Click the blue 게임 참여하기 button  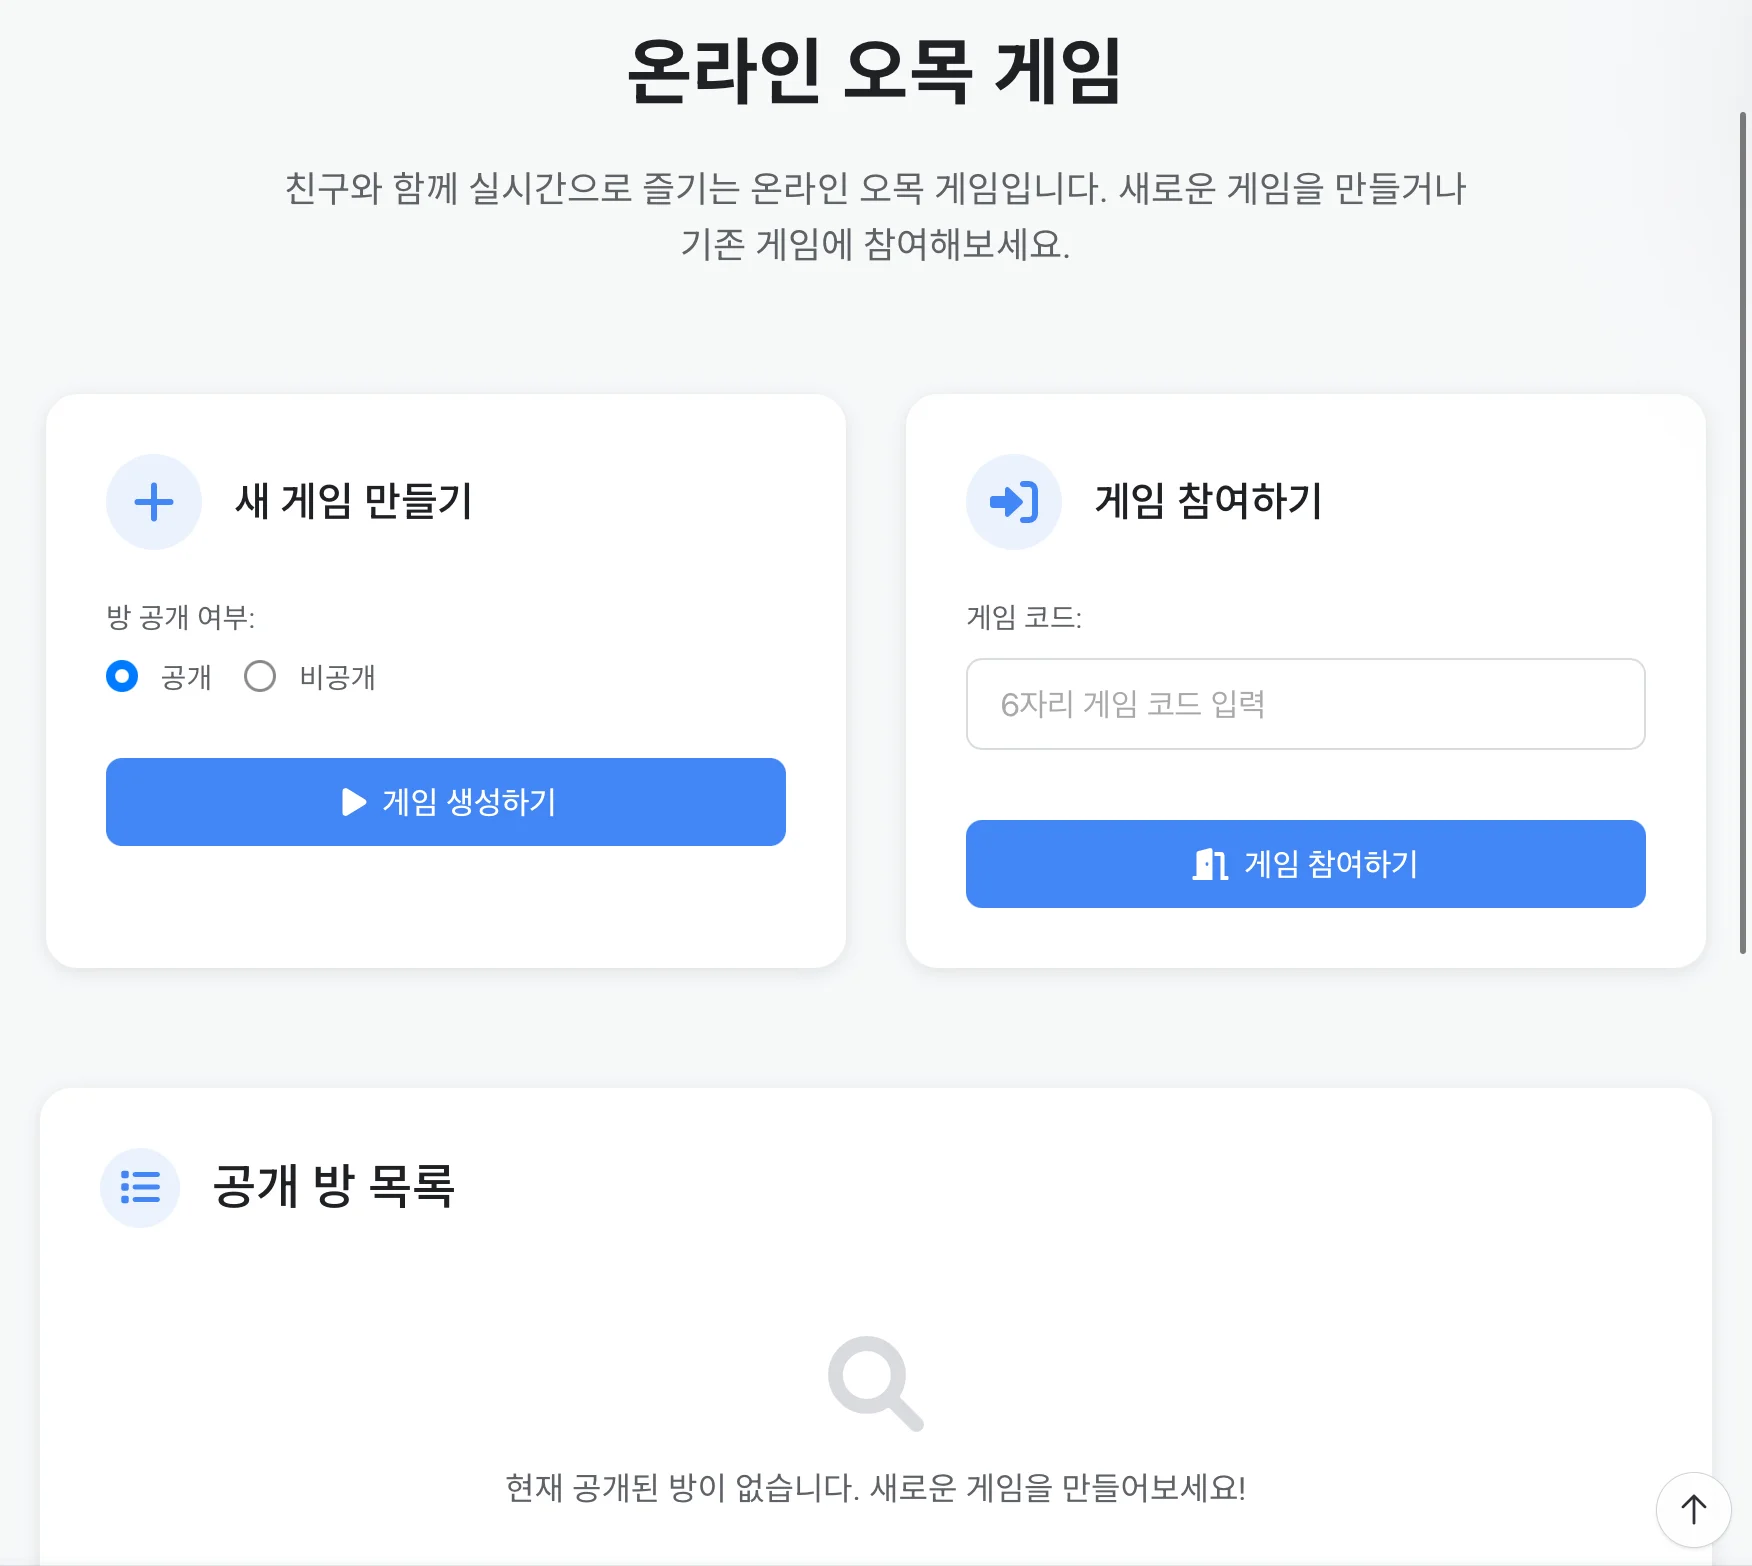click(1306, 864)
